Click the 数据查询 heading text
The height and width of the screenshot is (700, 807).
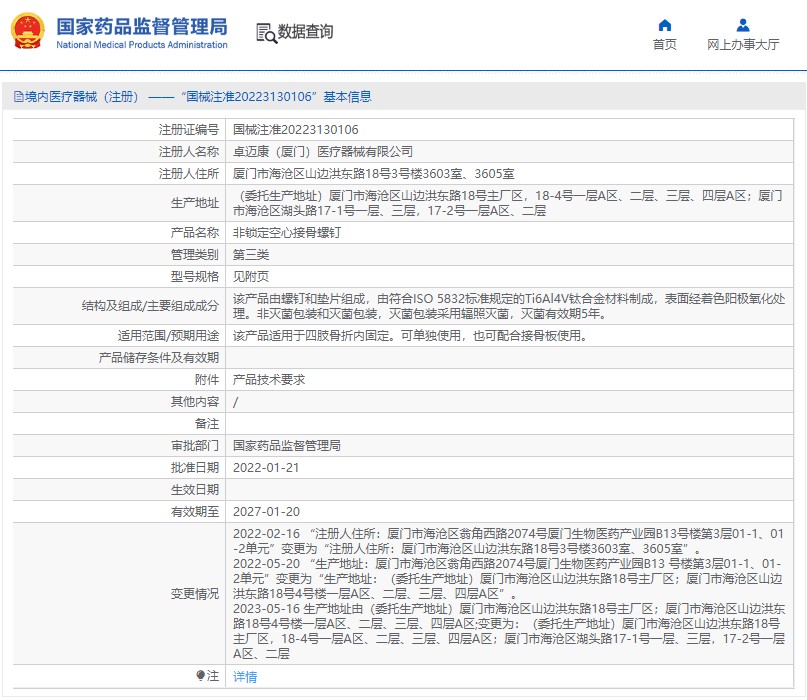pos(306,32)
